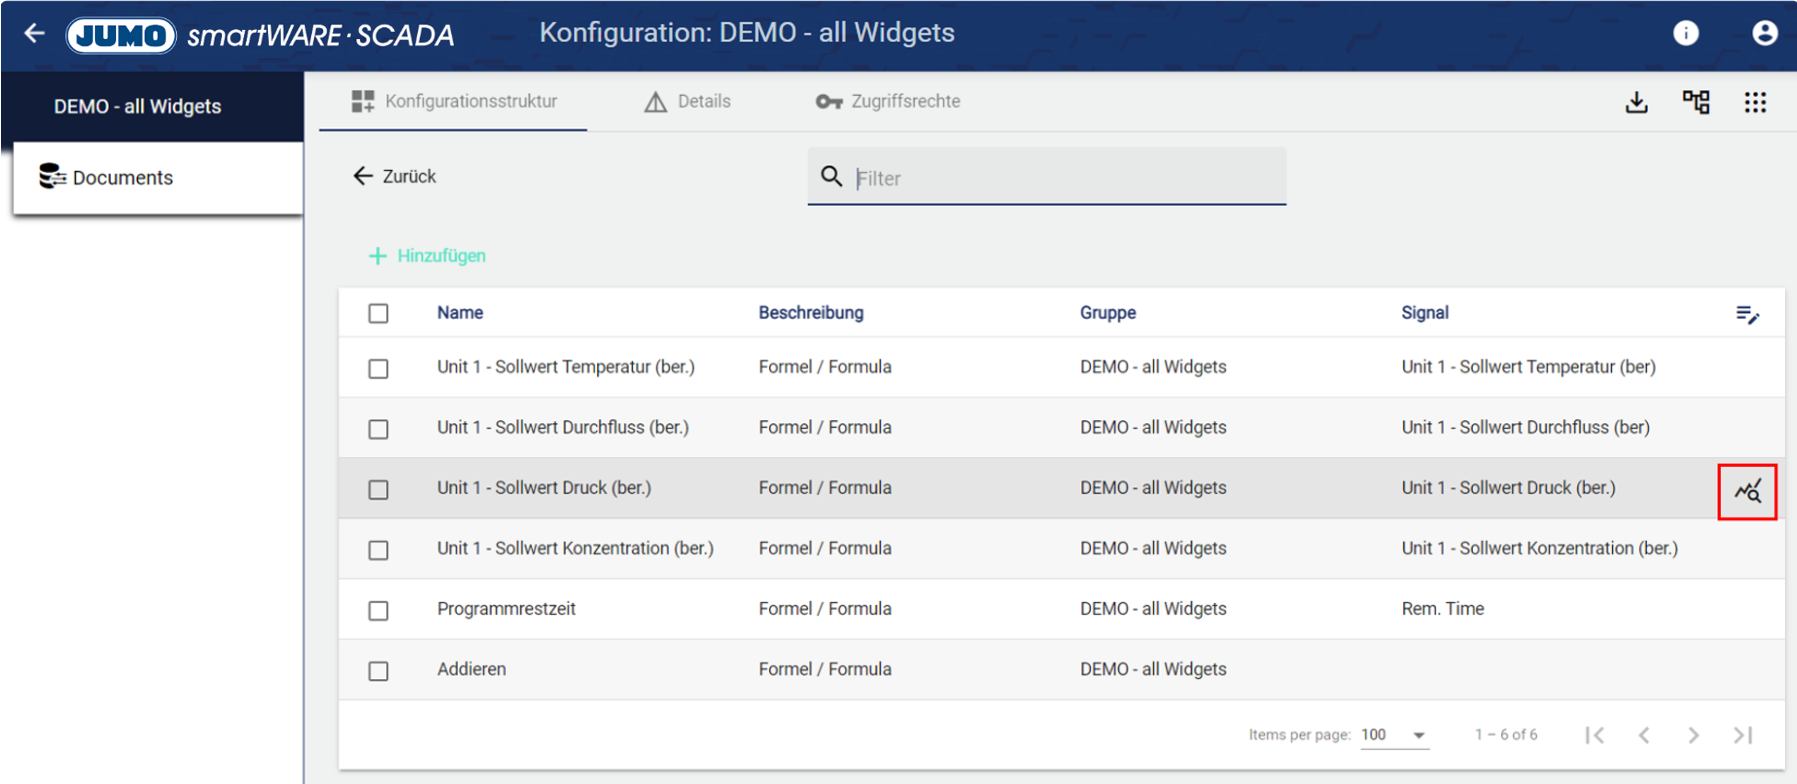Click the edit columns list icon

(1747, 315)
